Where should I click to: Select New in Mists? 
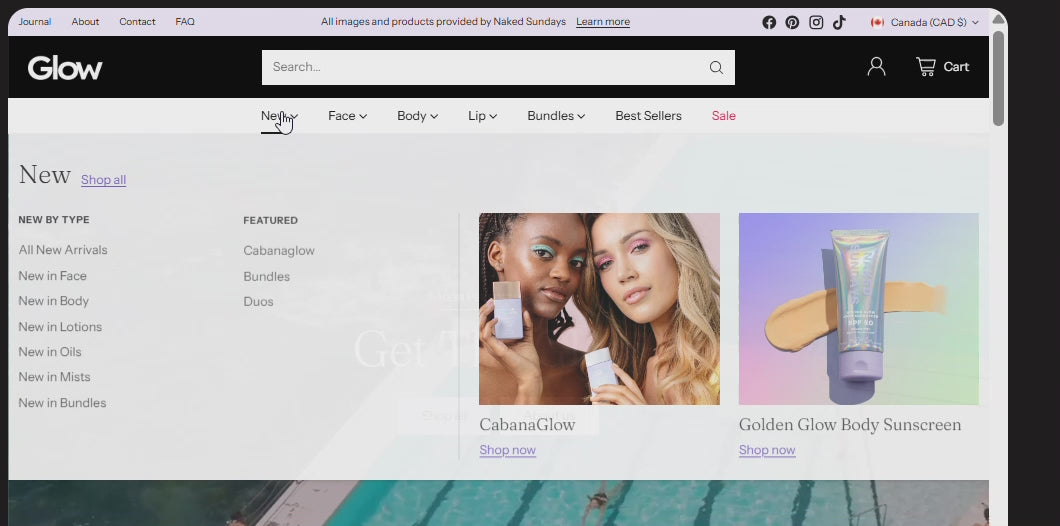click(x=54, y=377)
